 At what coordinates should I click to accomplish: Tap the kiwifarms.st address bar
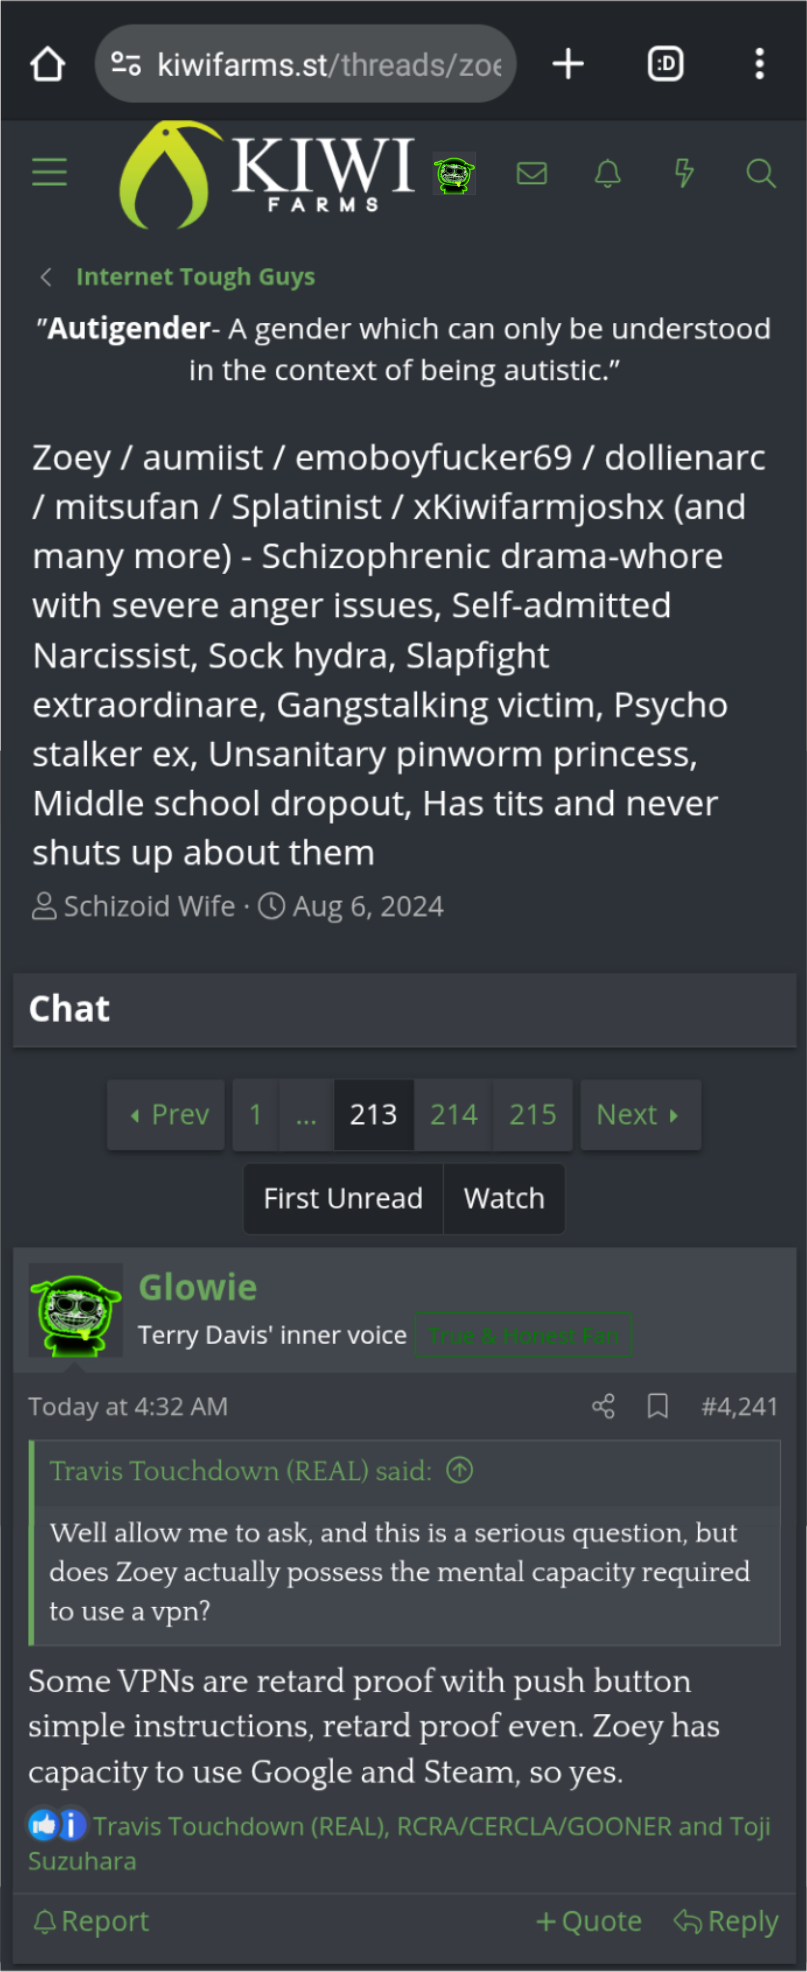[x=306, y=65]
